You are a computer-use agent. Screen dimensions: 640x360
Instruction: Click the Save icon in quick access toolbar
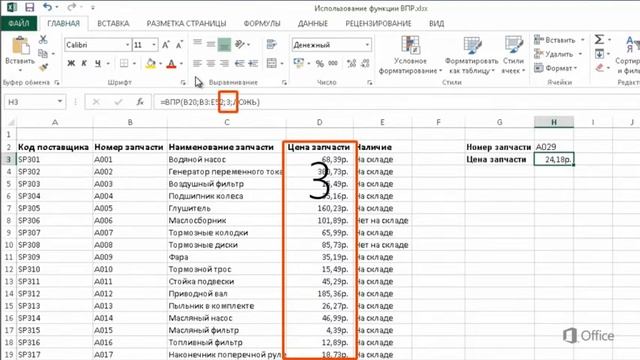[x=29, y=7]
